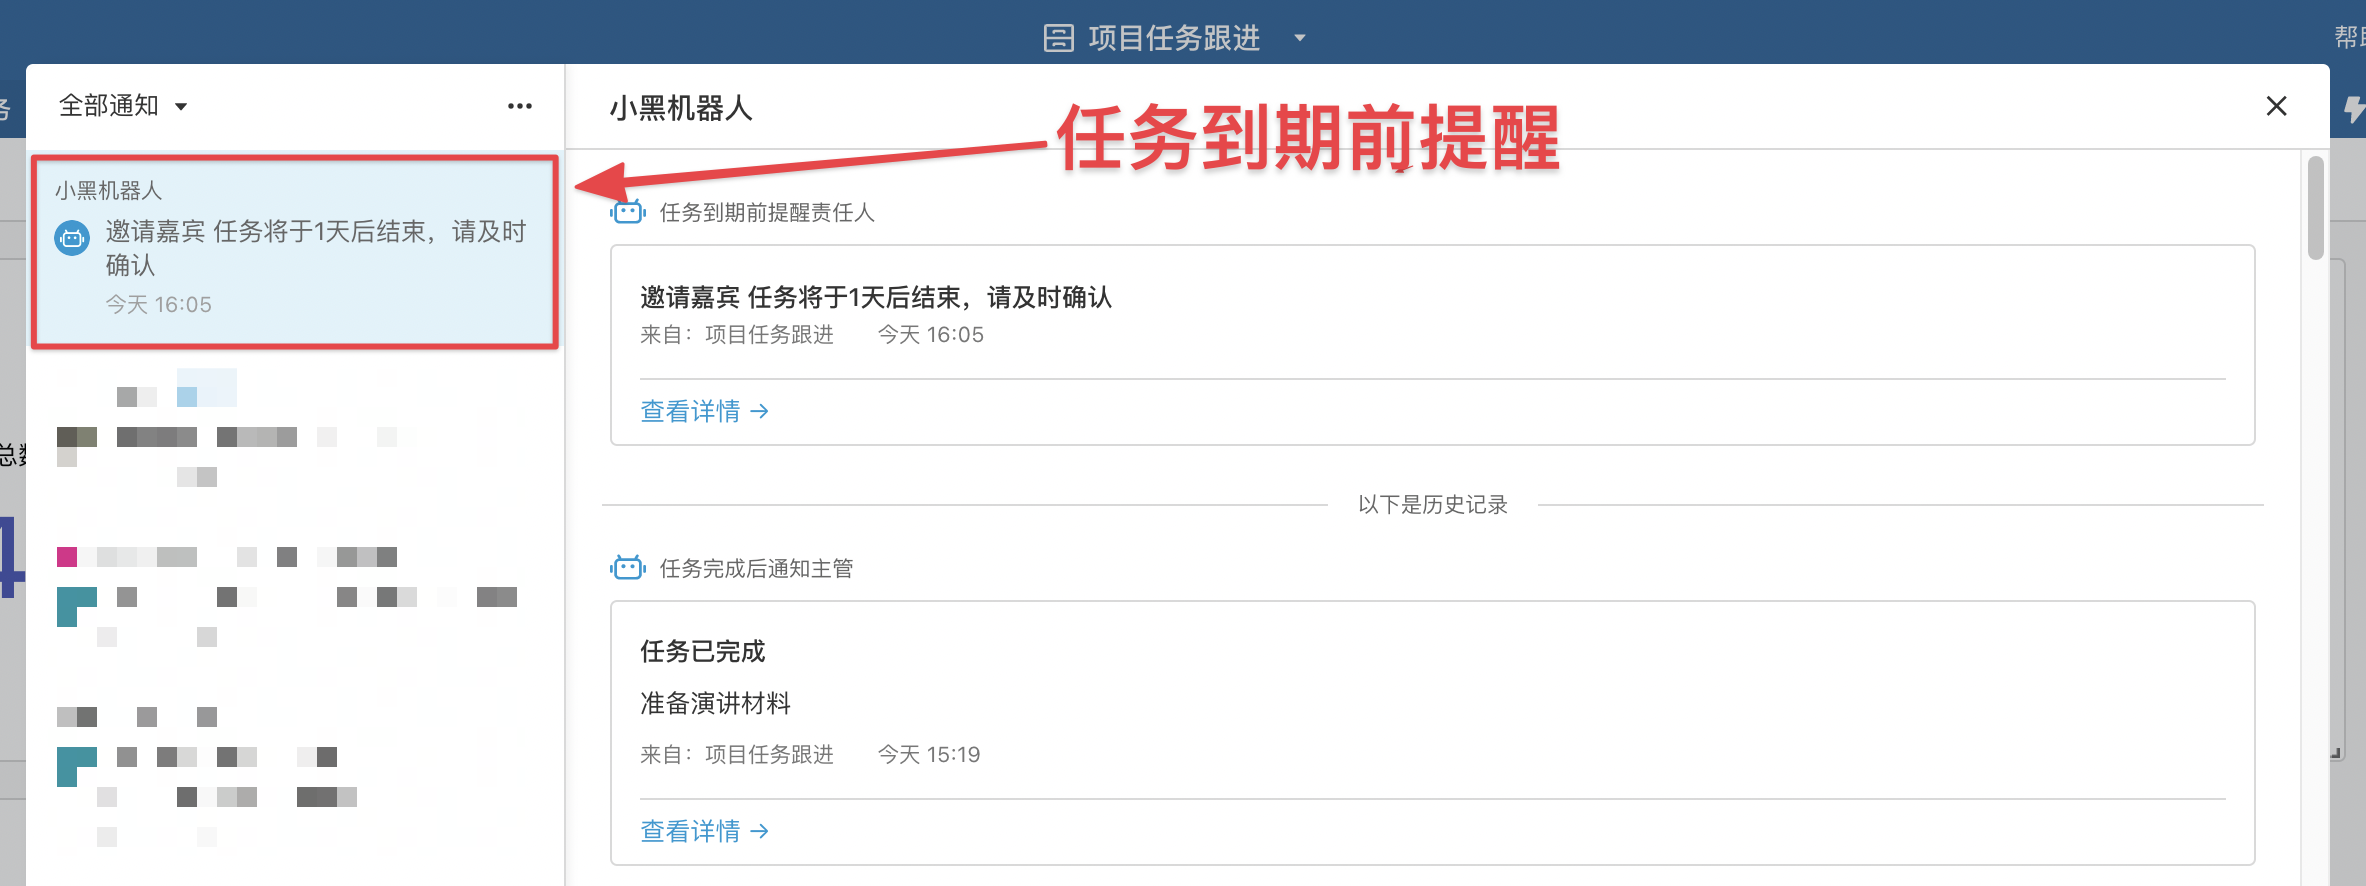Click the 以下是历史记录 divider label
Screen dimensions: 2366x886
click(x=1432, y=504)
